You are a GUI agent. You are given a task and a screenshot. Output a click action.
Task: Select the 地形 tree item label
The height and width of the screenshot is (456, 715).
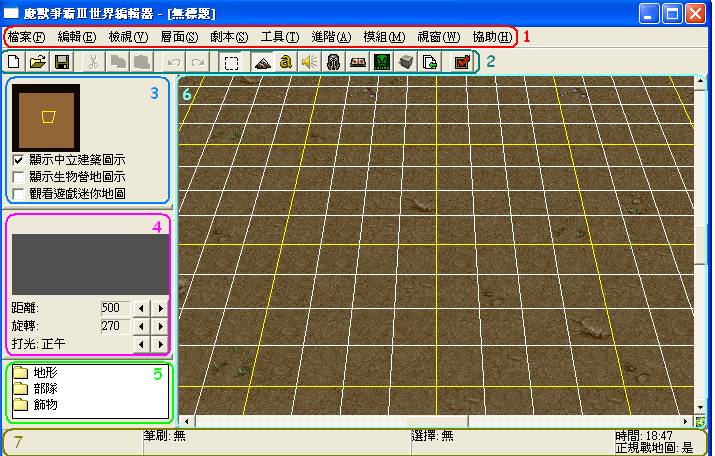tap(45, 373)
